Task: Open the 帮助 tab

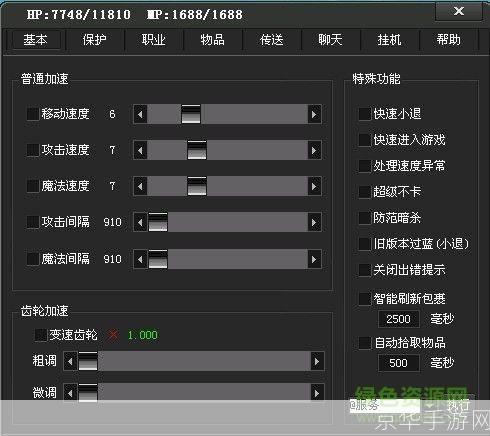Action: coord(449,40)
